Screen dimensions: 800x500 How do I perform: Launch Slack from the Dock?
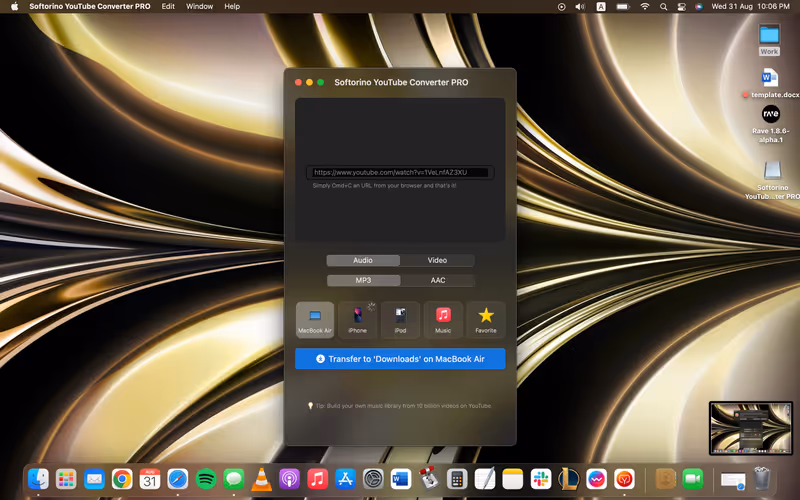click(x=541, y=479)
